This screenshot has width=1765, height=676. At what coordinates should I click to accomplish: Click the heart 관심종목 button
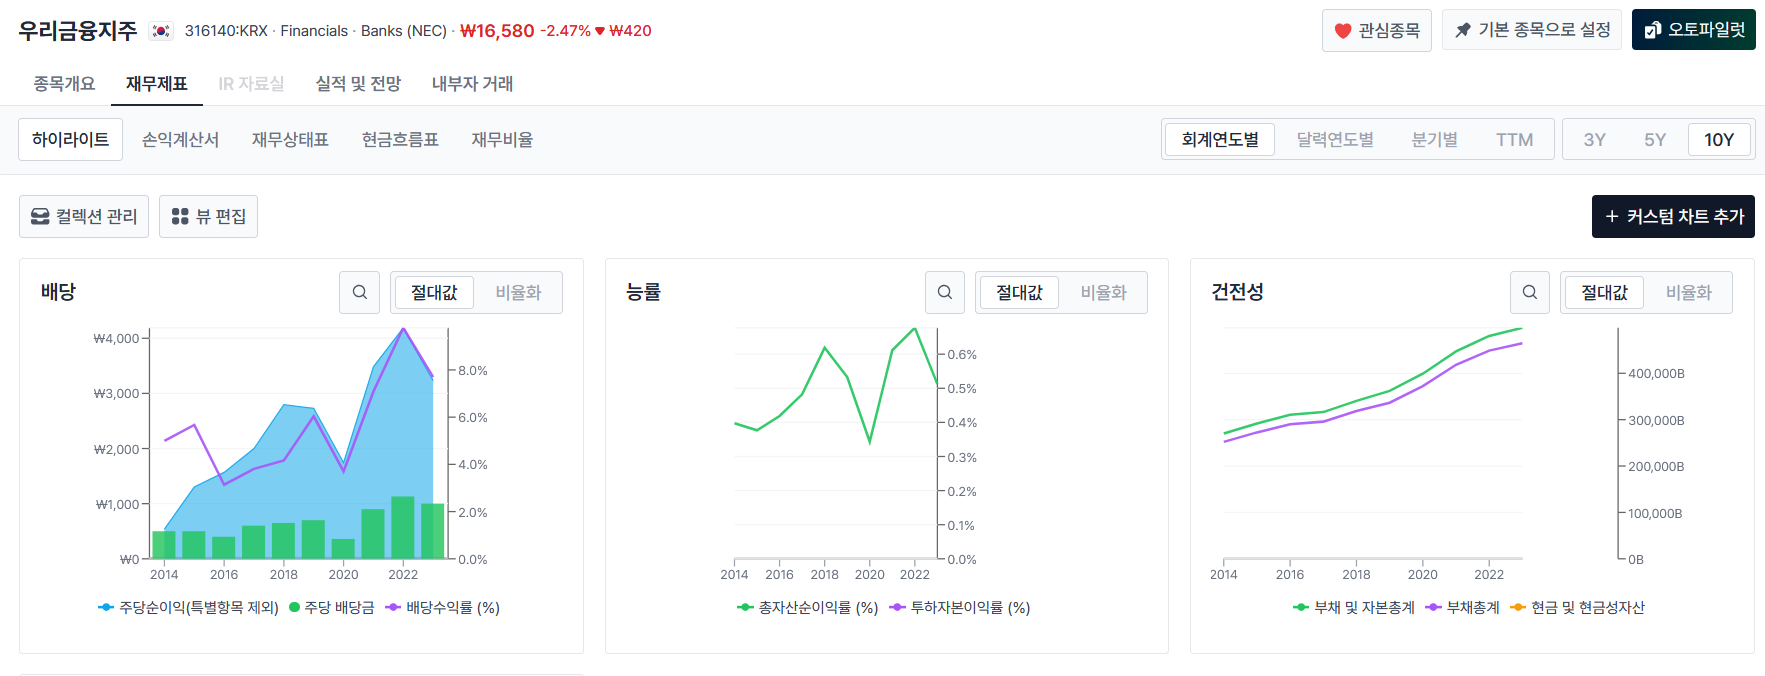[1377, 30]
